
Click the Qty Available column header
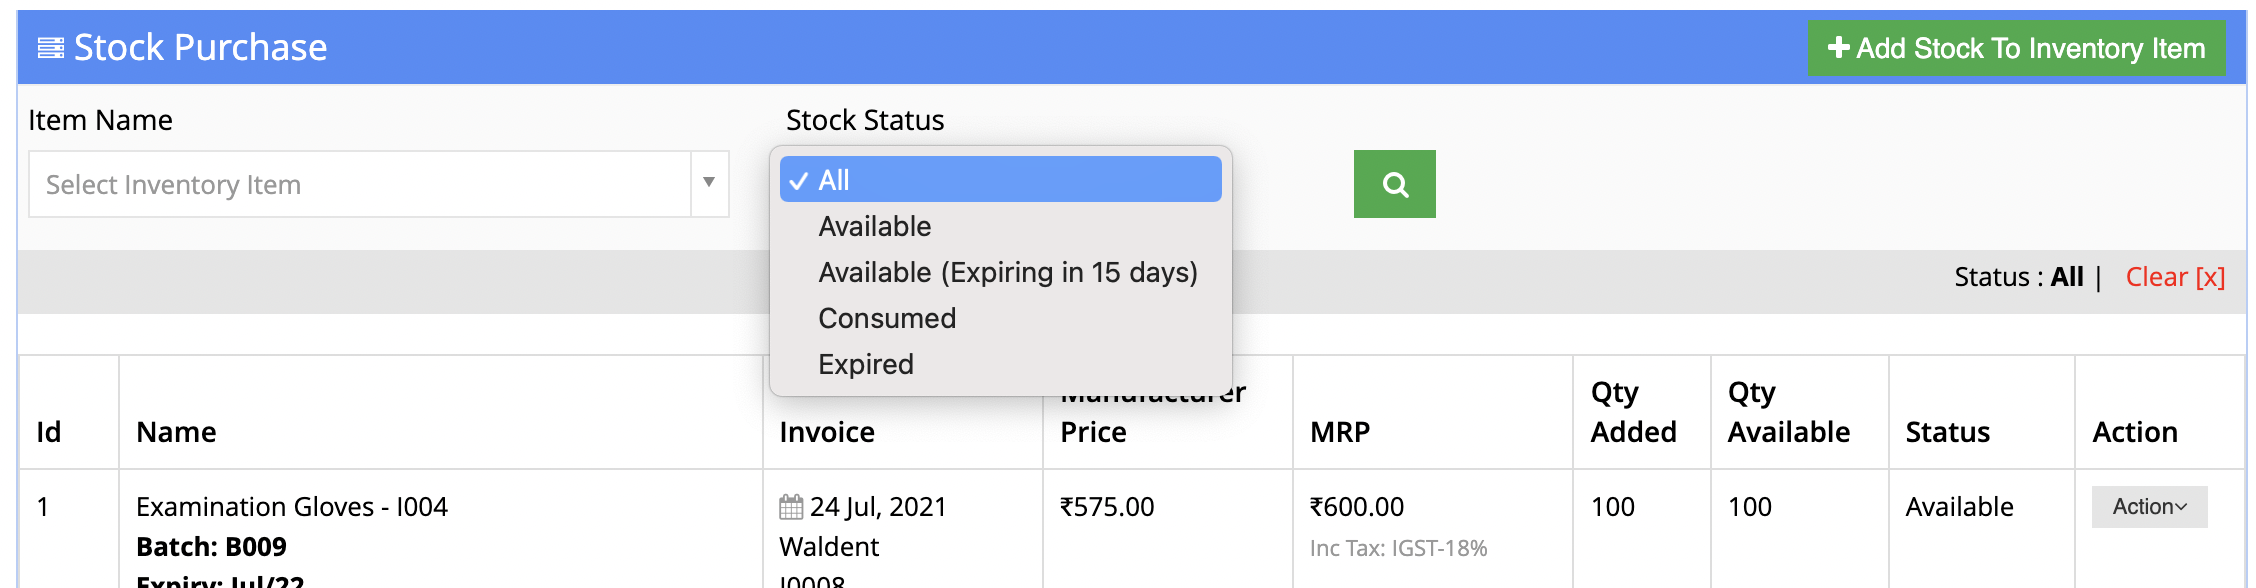pyautogui.click(x=1788, y=412)
